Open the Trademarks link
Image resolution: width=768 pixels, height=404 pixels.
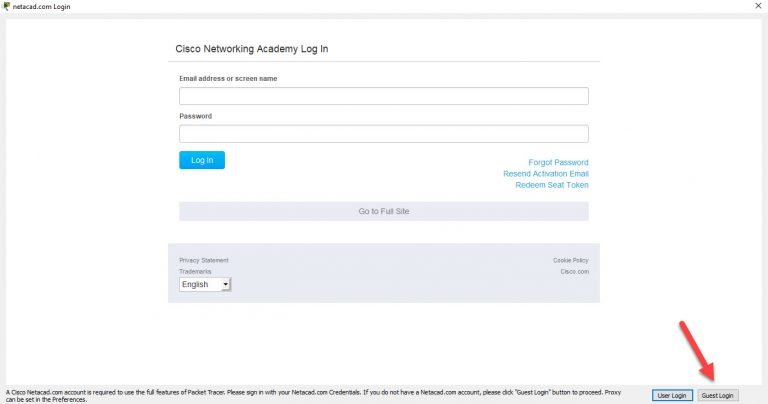pos(195,272)
